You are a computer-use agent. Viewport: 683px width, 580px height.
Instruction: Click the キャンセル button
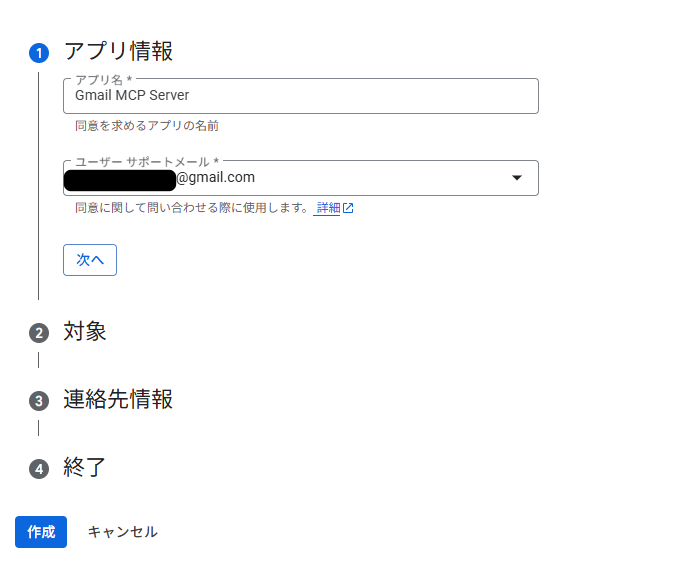(122, 532)
